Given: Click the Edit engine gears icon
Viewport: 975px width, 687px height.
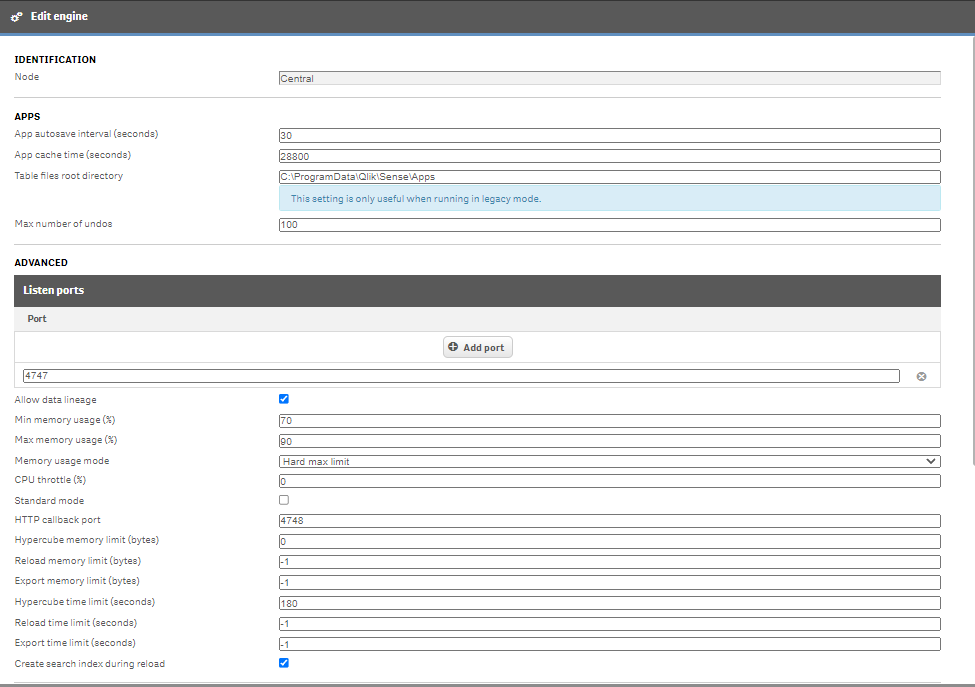Looking at the screenshot, I should click(x=17, y=17).
